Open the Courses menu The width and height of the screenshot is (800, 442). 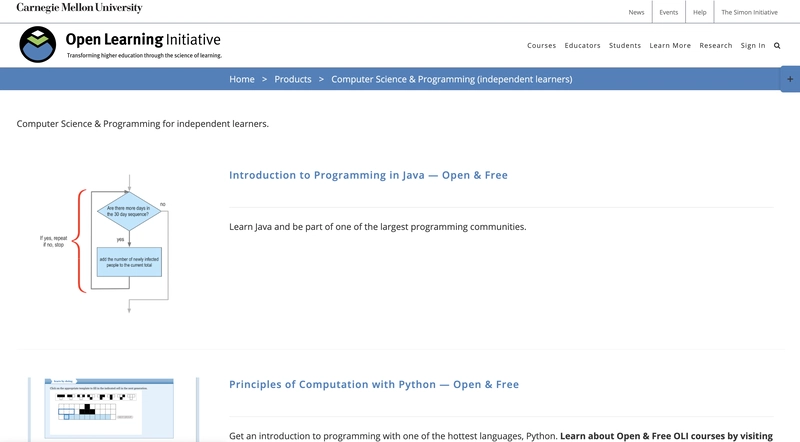[541, 45]
